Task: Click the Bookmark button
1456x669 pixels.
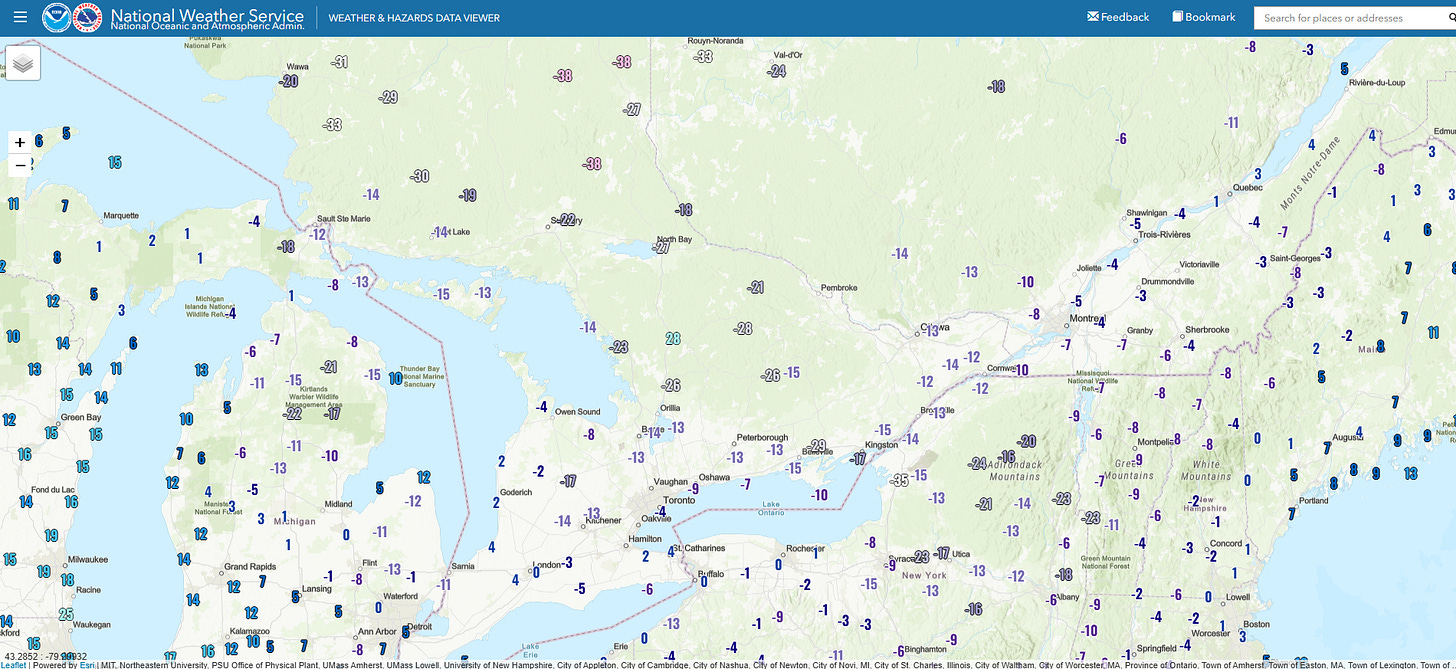Action: (x=1204, y=17)
